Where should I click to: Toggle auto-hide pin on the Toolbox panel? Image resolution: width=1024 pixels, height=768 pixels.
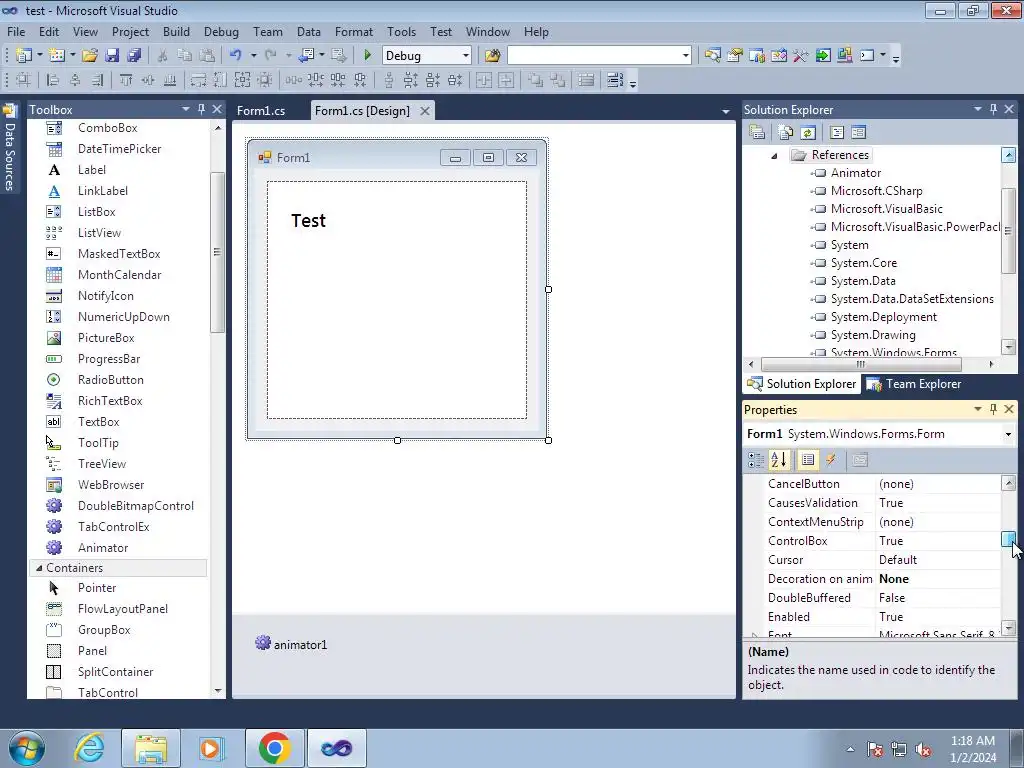click(x=201, y=109)
